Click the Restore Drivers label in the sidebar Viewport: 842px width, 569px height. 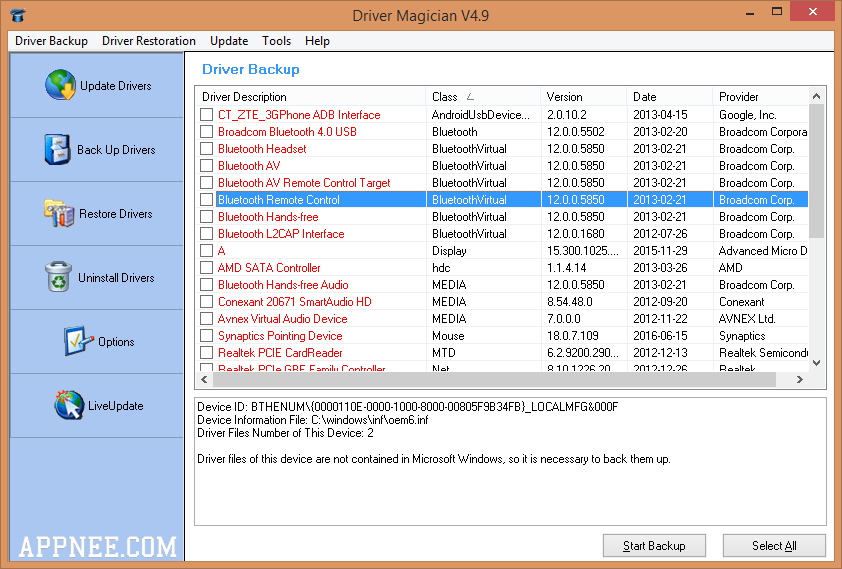[x=115, y=214]
